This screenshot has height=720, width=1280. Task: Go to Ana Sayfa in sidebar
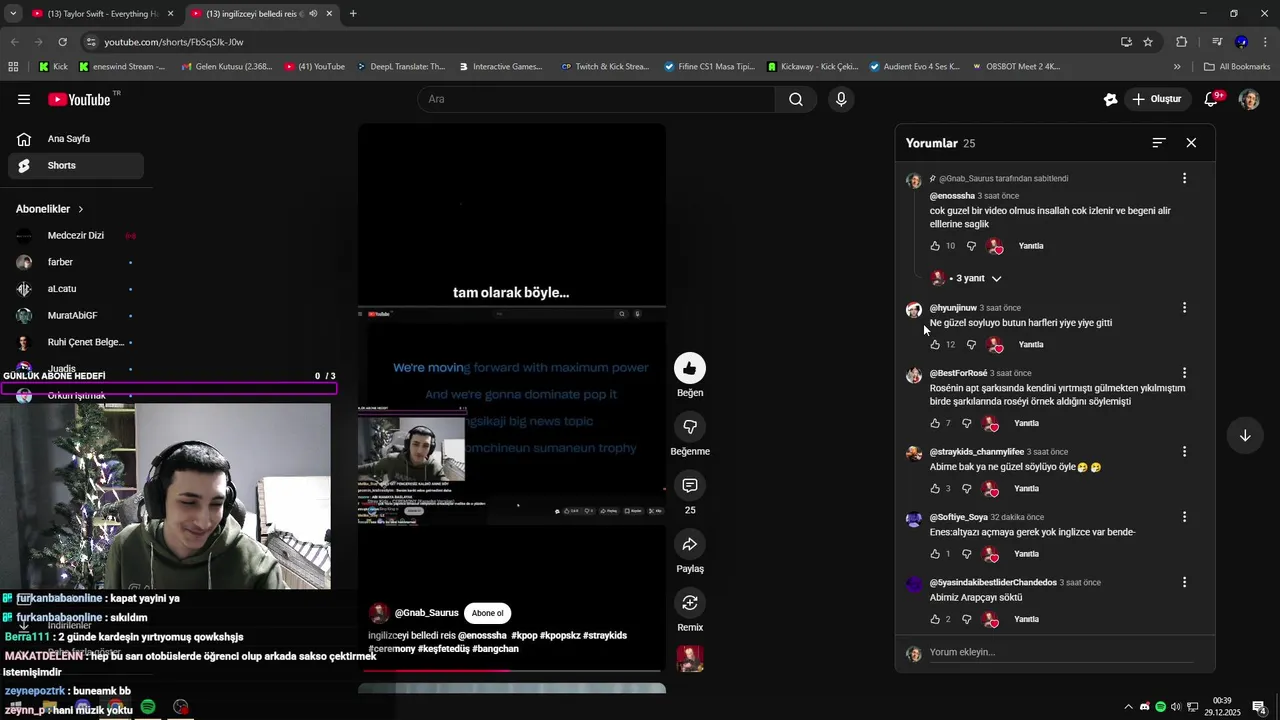click(76, 139)
